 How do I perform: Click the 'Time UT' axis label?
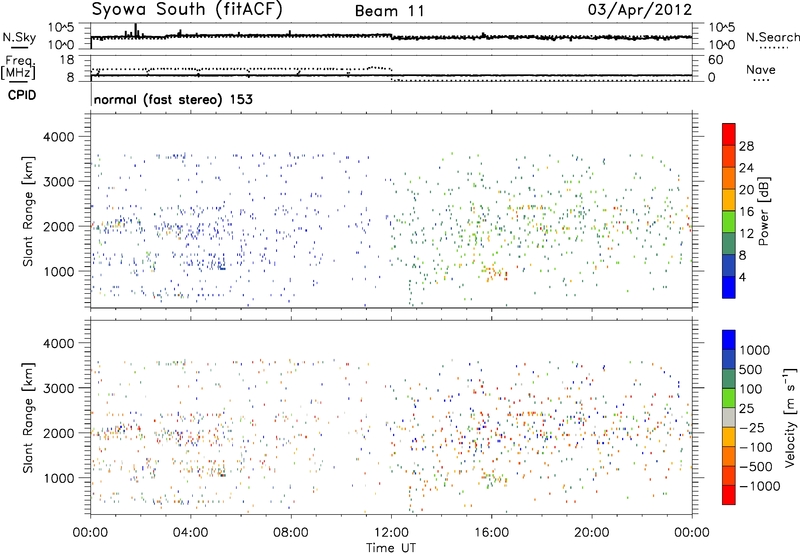point(391,548)
